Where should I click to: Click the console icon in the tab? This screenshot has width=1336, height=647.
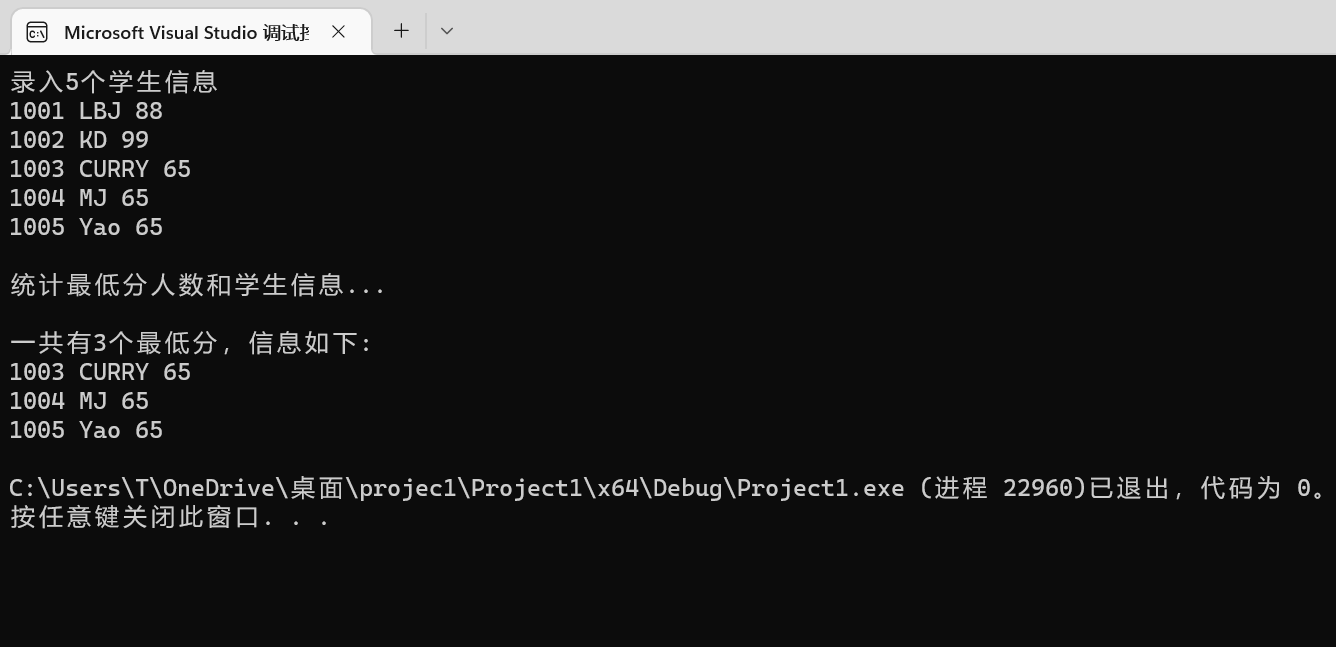(37, 32)
